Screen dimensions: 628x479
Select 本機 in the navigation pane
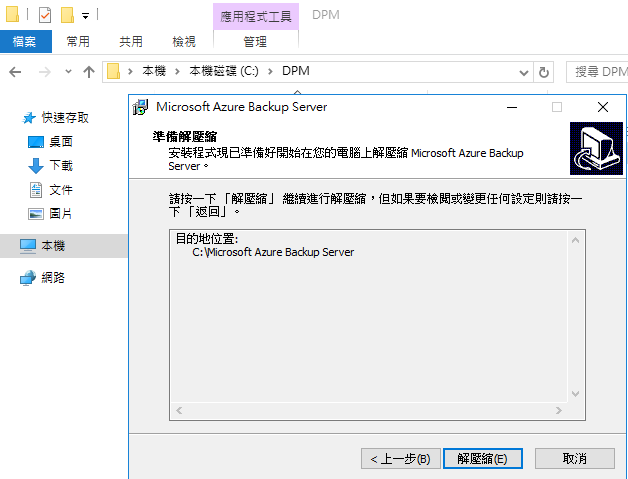coord(64,246)
